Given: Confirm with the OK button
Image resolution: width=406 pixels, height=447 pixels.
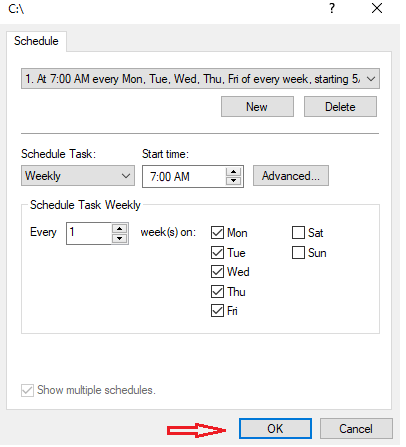Looking at the screenshot, I should coord(275,429).
